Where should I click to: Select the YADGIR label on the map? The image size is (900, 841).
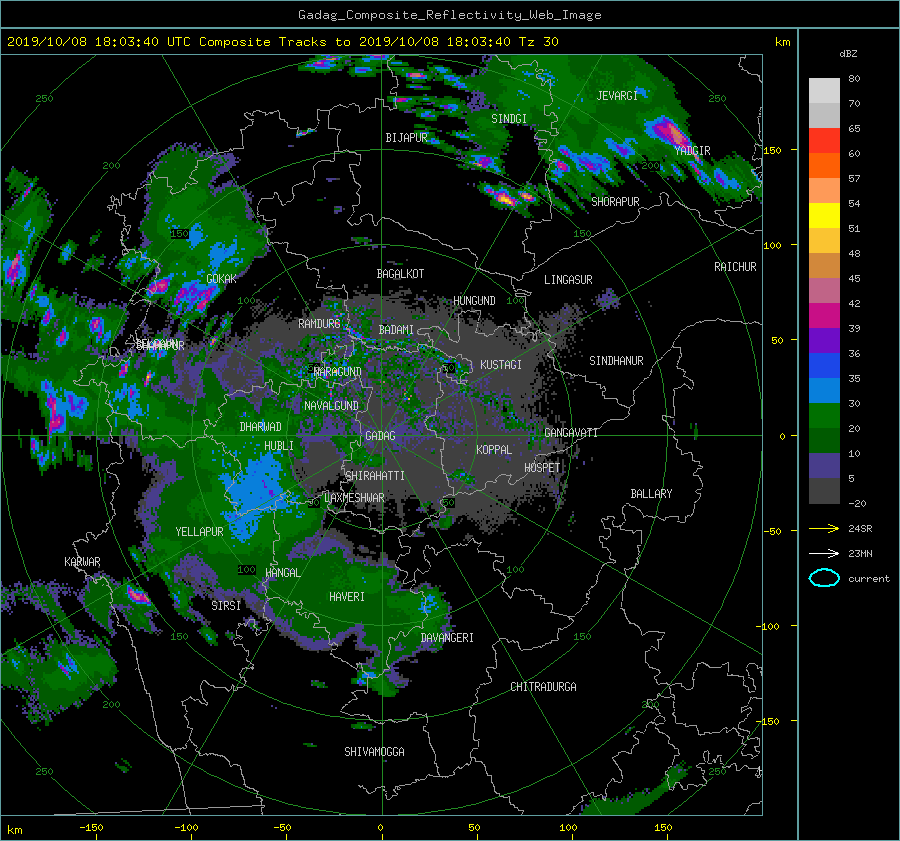(x=692, y=151)
